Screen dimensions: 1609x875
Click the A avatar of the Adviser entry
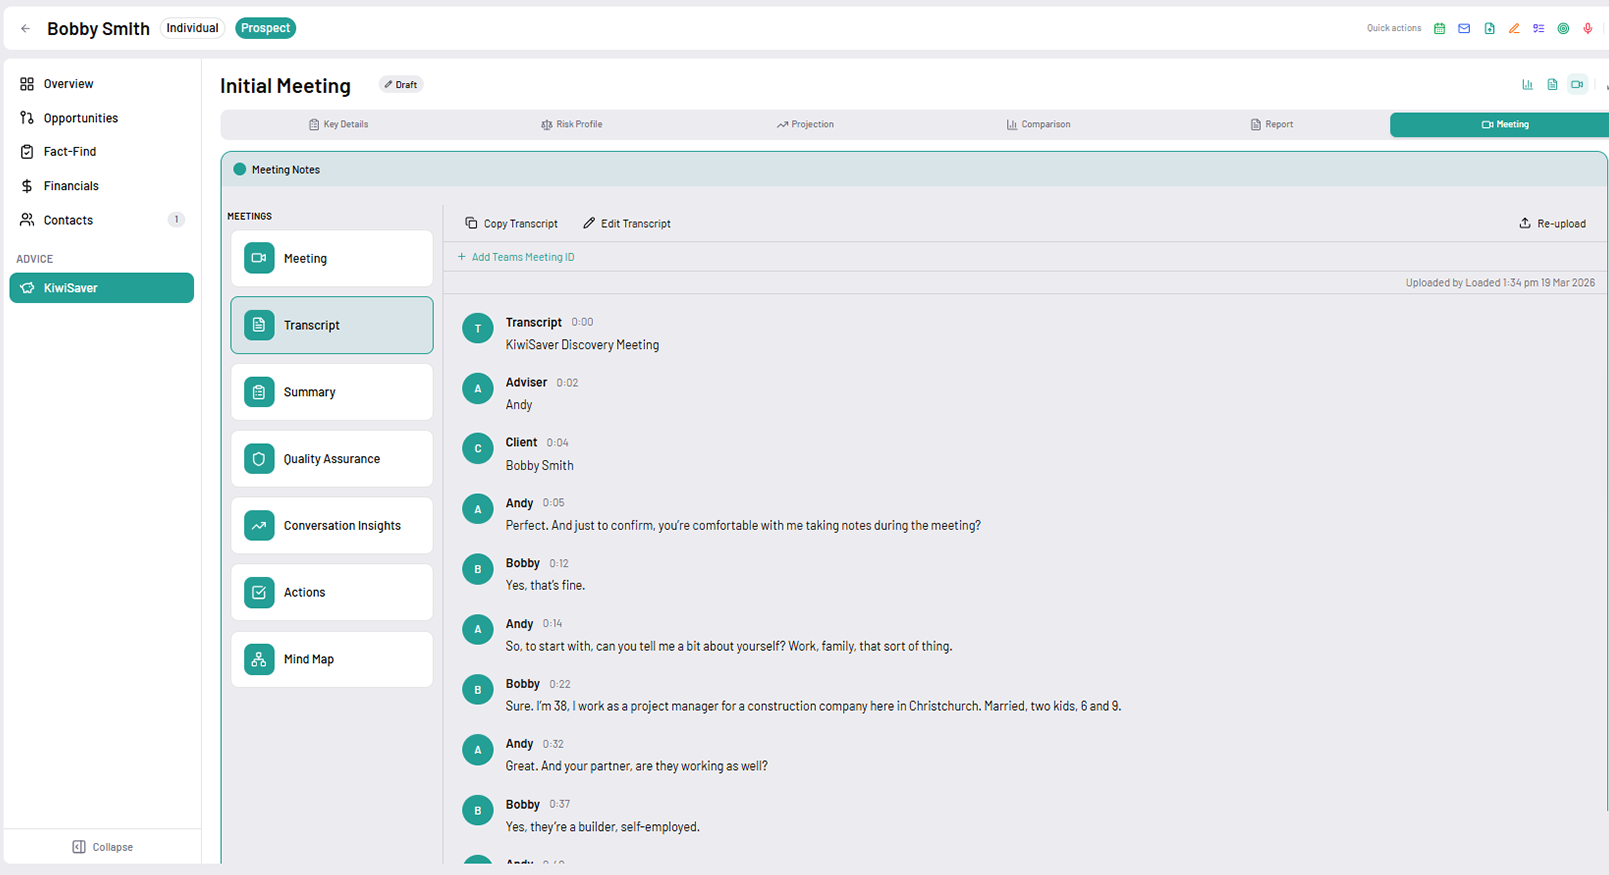click(478, 388)
